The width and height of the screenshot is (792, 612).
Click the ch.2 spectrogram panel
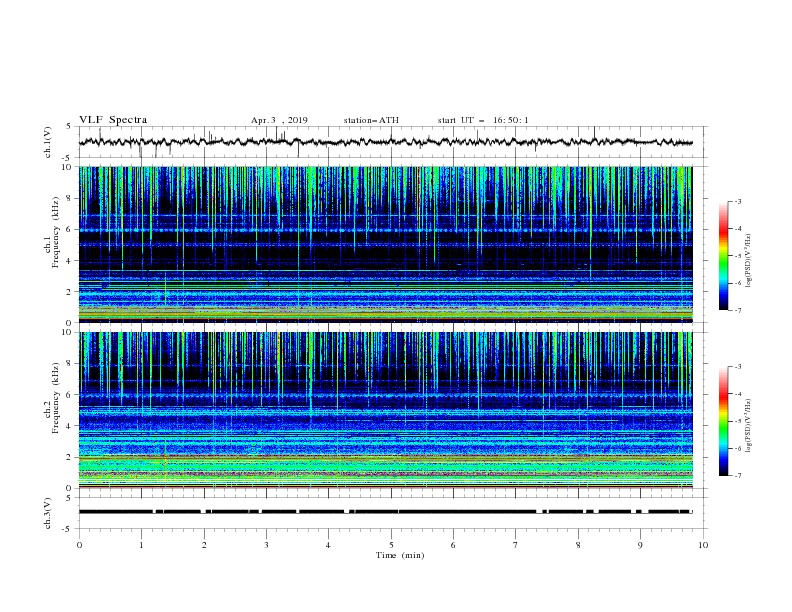pyautogui.click(x=385, y=410)
